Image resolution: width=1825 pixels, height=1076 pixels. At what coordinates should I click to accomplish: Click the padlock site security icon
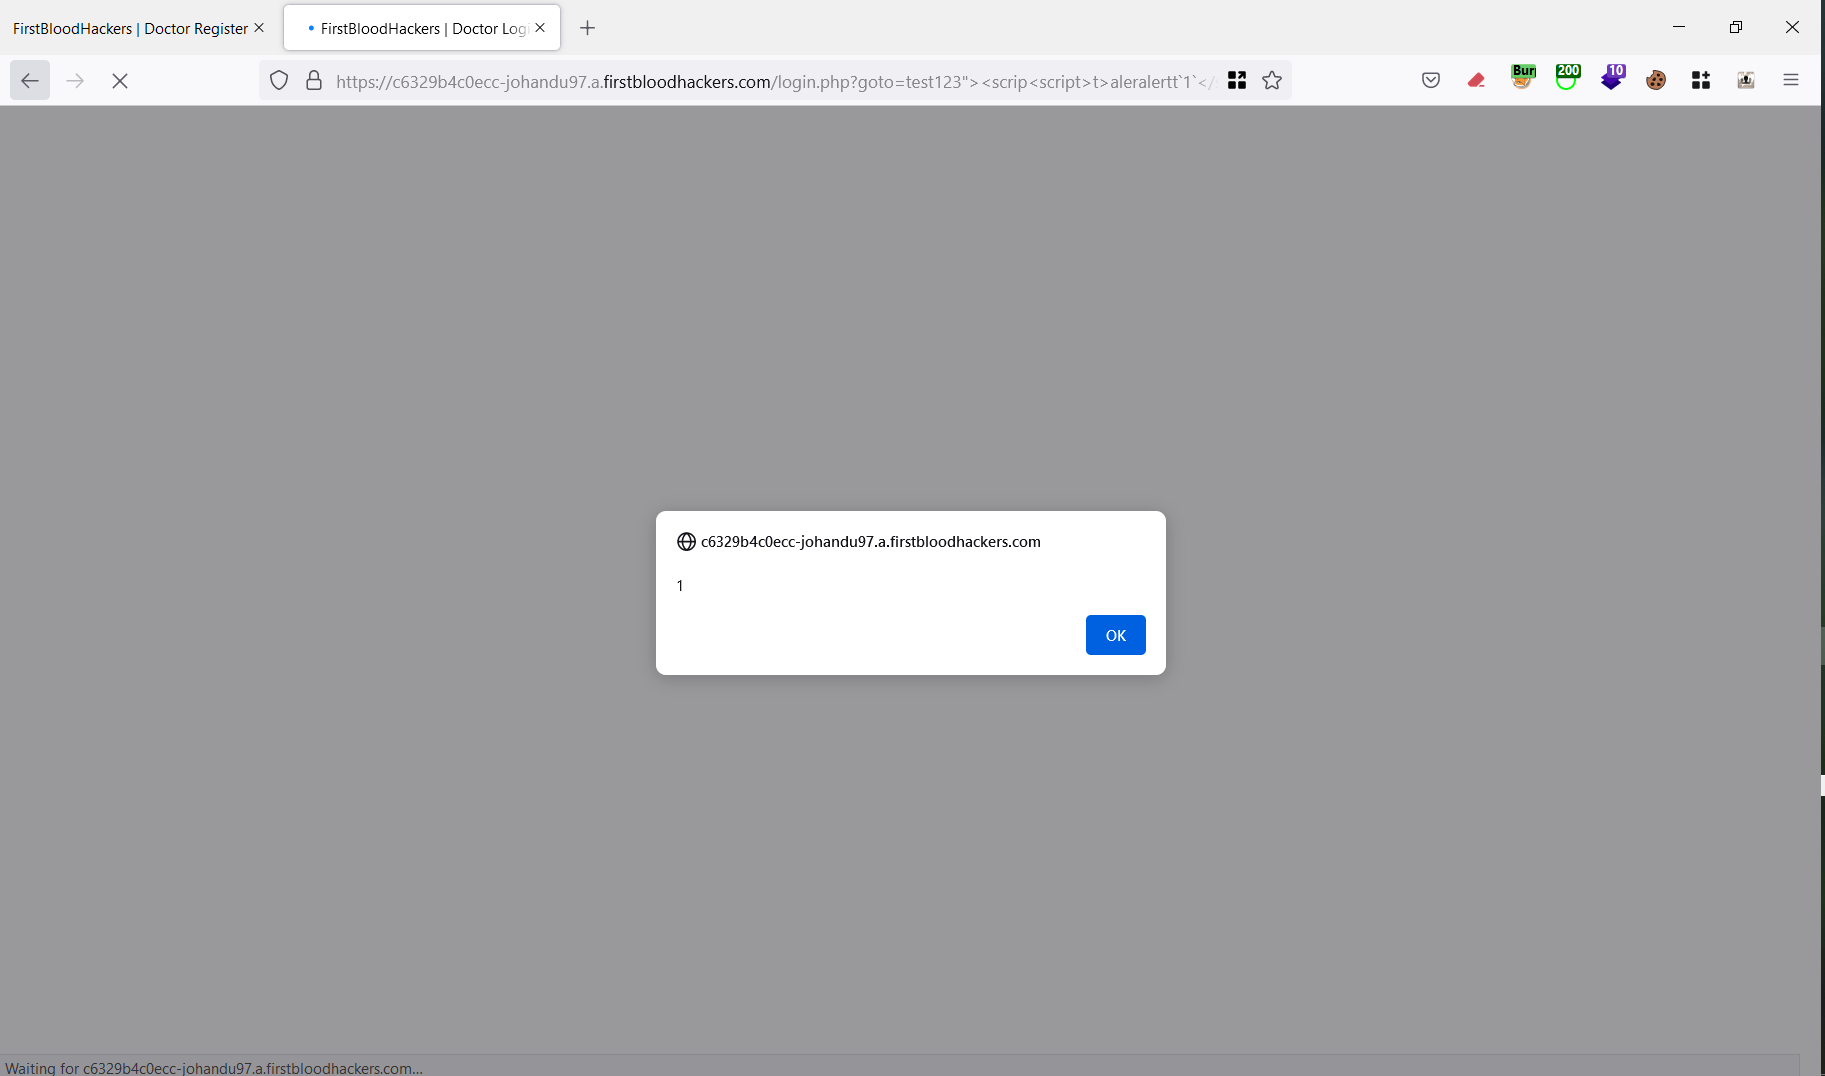(314, 81)
